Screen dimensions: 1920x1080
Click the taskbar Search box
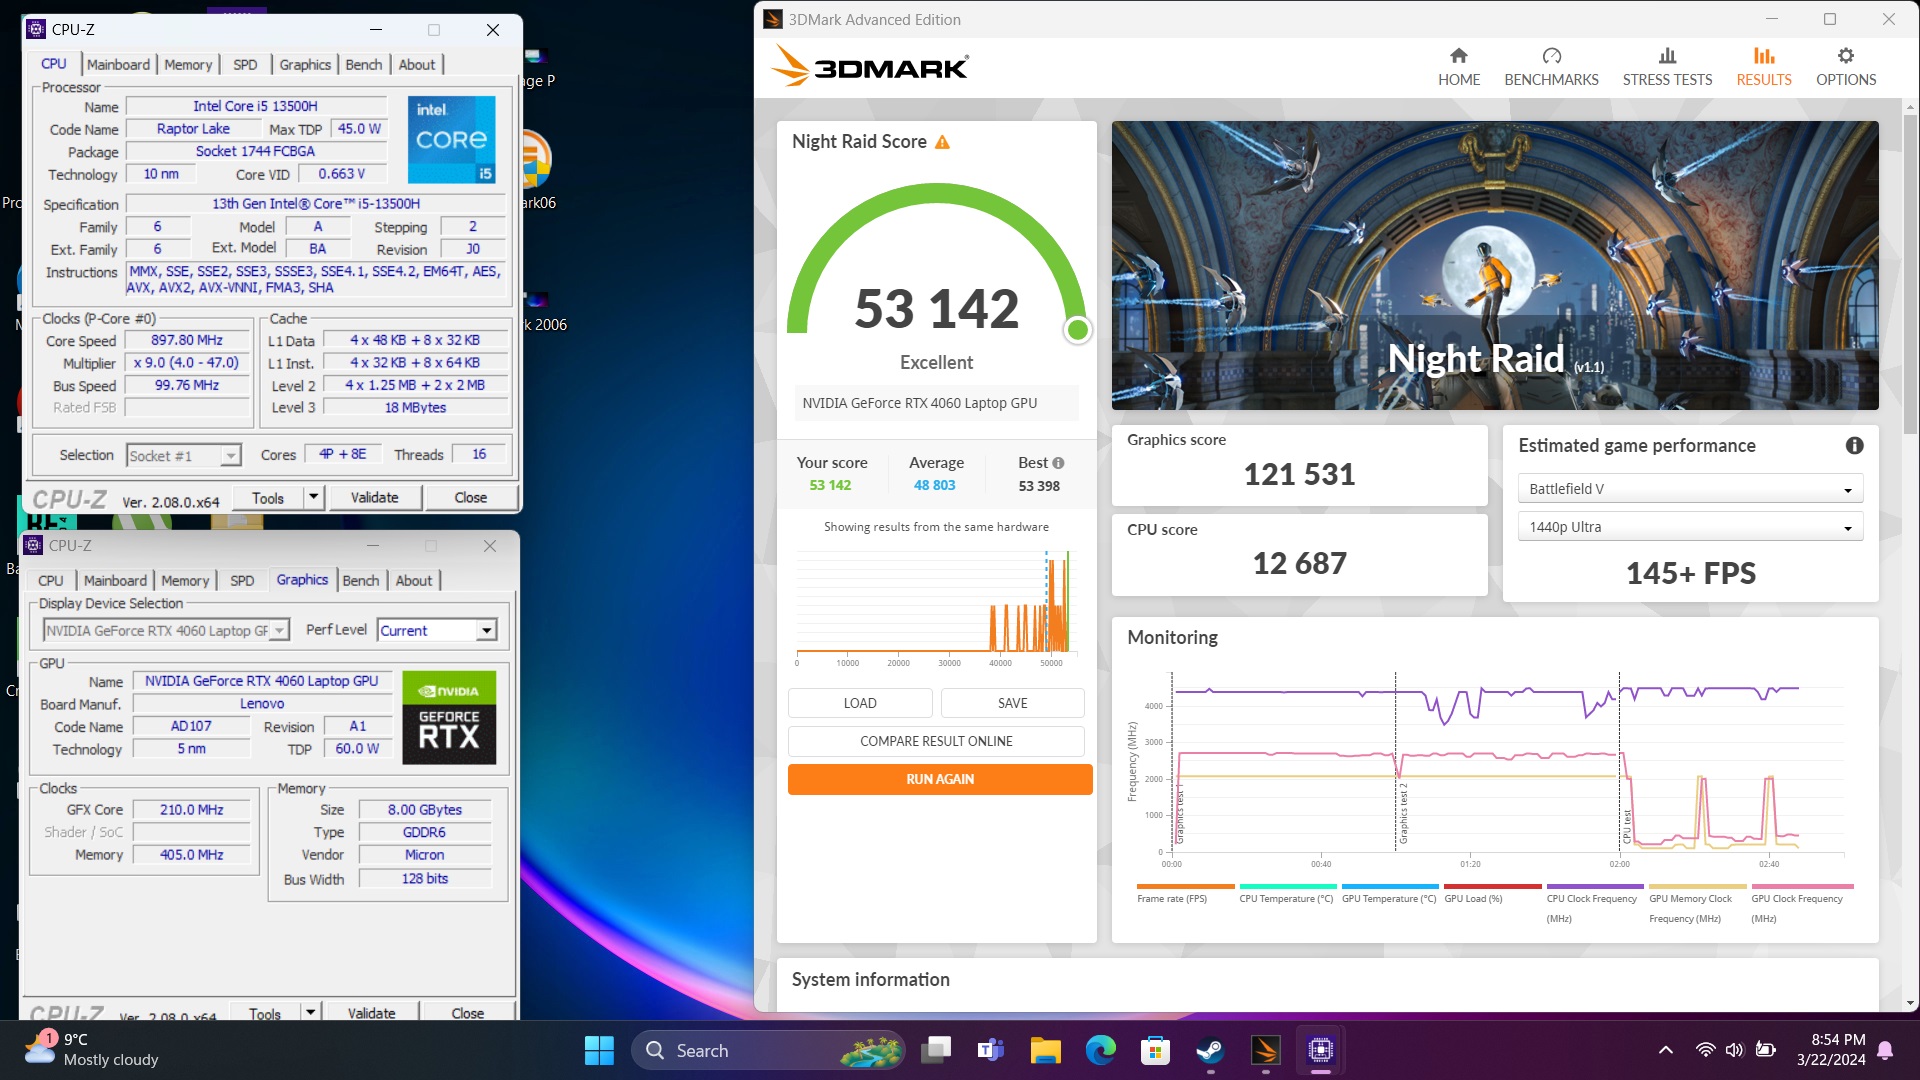click(x=768, y=1050)
